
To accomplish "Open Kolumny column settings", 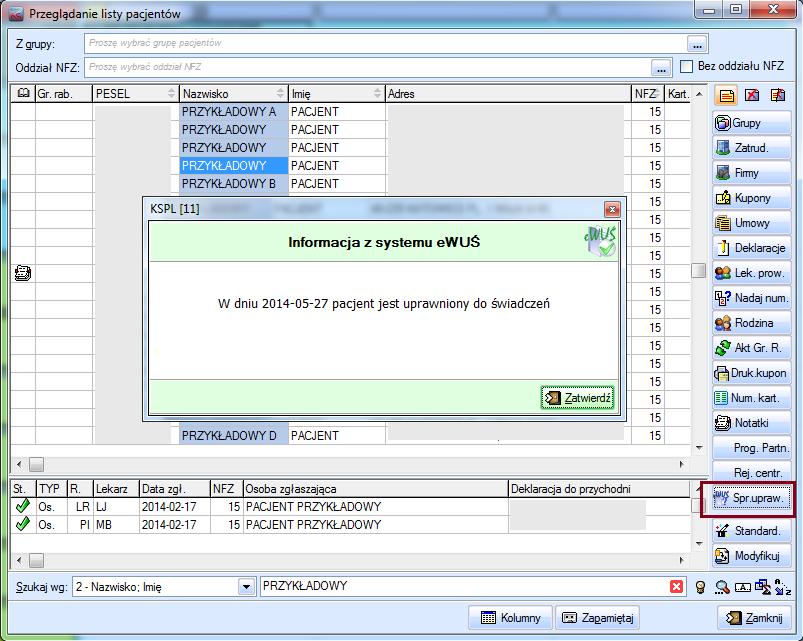I will (x=511, y=618).
